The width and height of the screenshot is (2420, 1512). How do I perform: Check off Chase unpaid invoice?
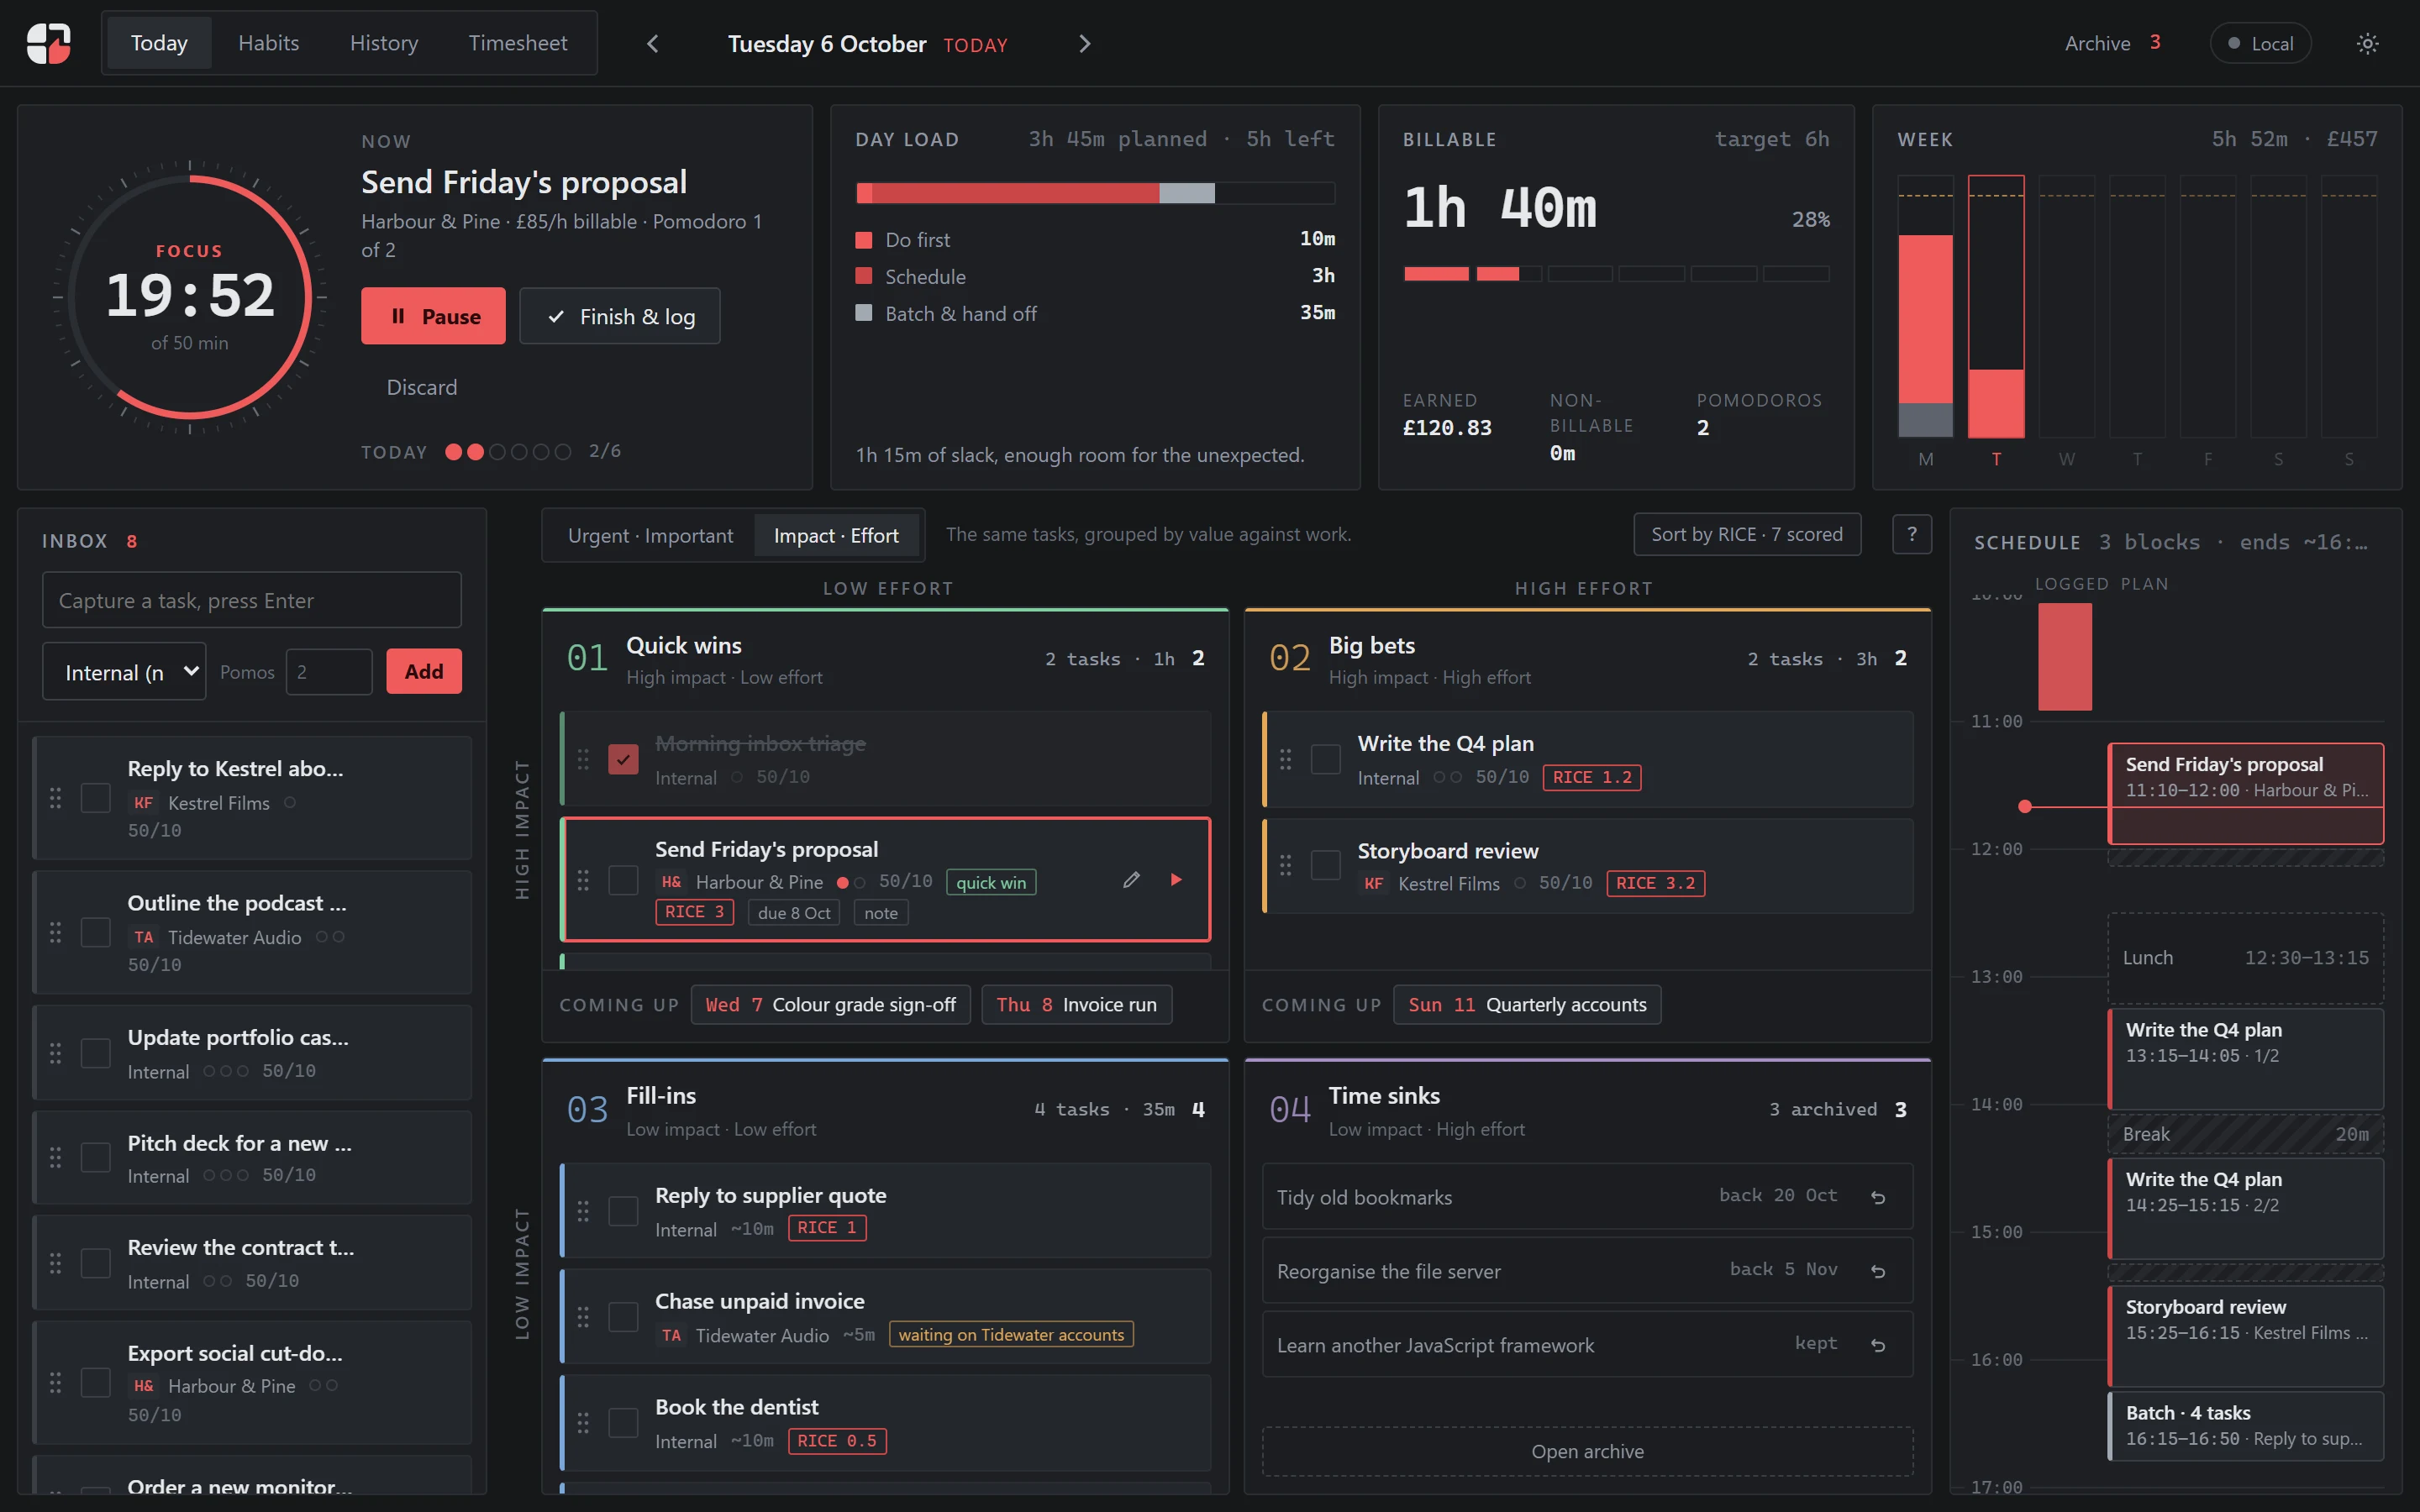click(x=623, y=1316)
